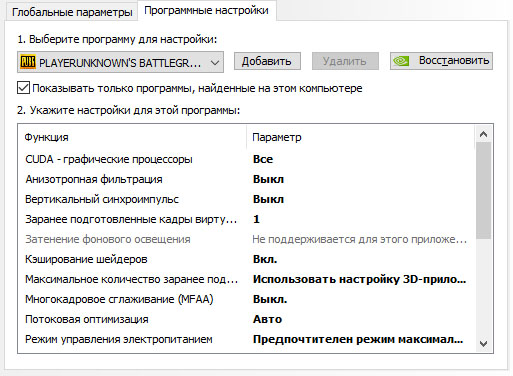Click the Не поддерживается для этого приложе... value
The height and width of the screenshot is (376, 513).
point(359,239)
